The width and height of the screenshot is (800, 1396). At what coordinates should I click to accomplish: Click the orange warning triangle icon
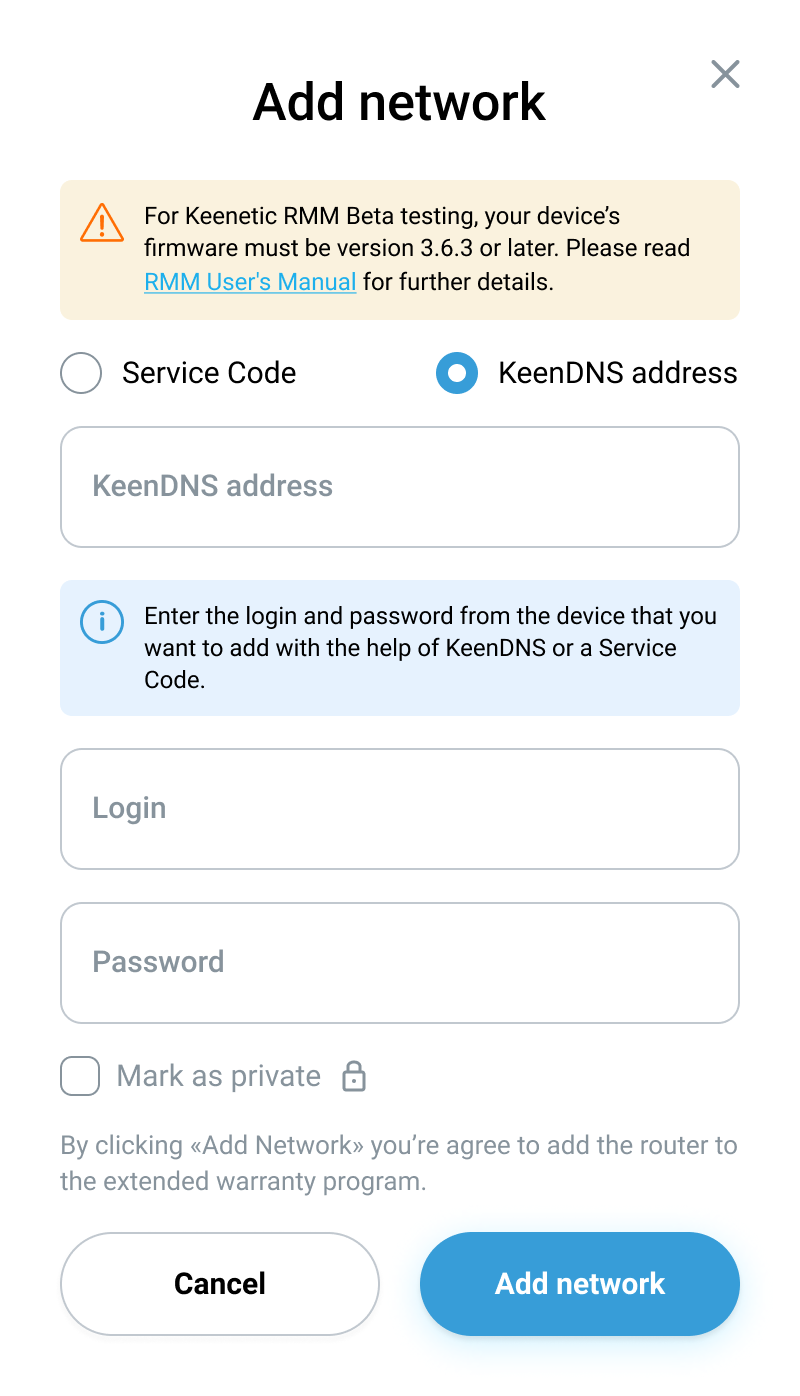pos(102,222)
